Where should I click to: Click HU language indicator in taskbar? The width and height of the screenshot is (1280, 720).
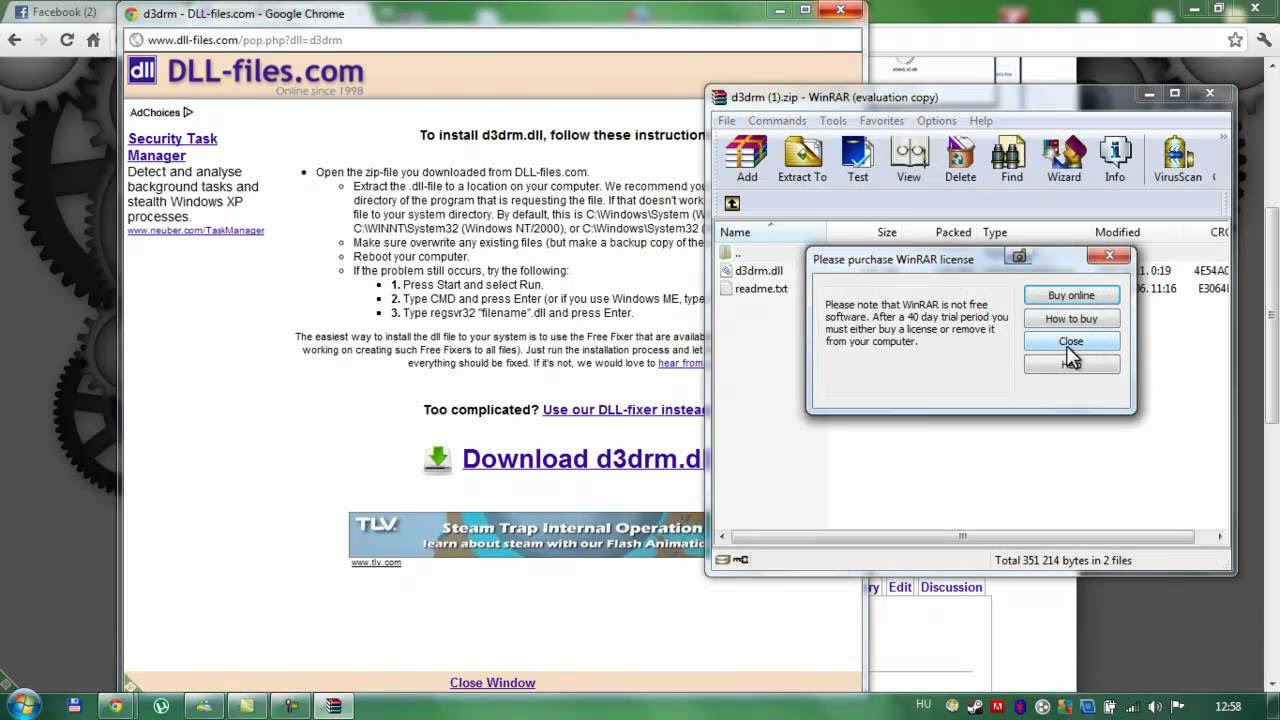coord(921,706)
